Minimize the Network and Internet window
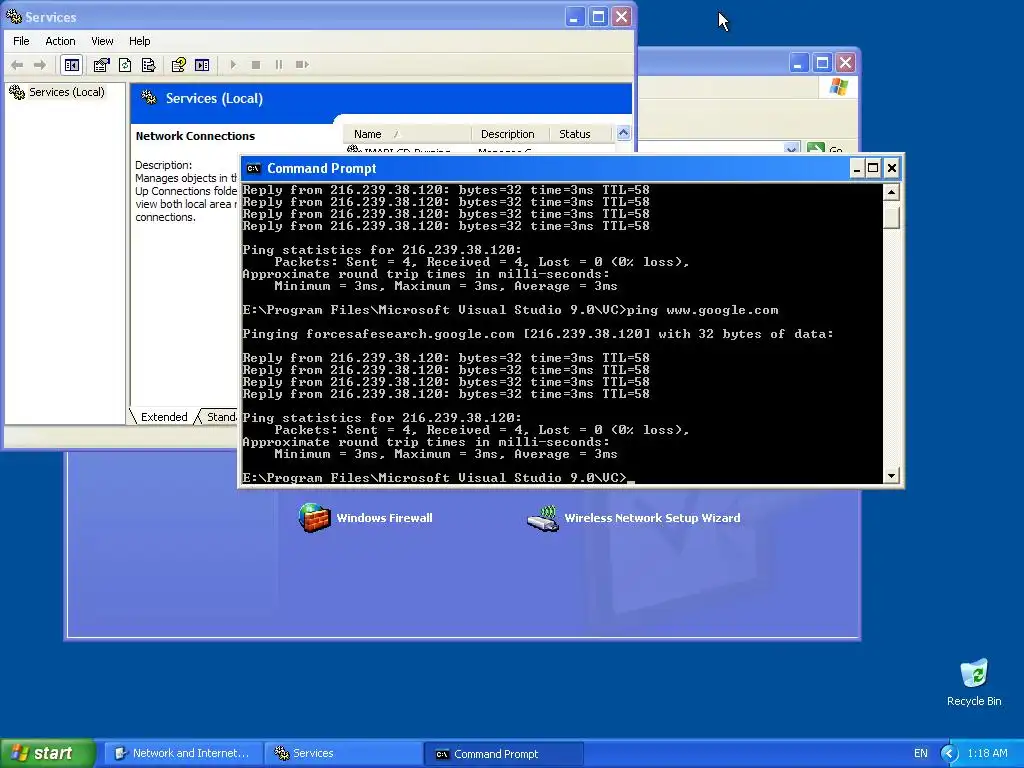 point(798,63)
